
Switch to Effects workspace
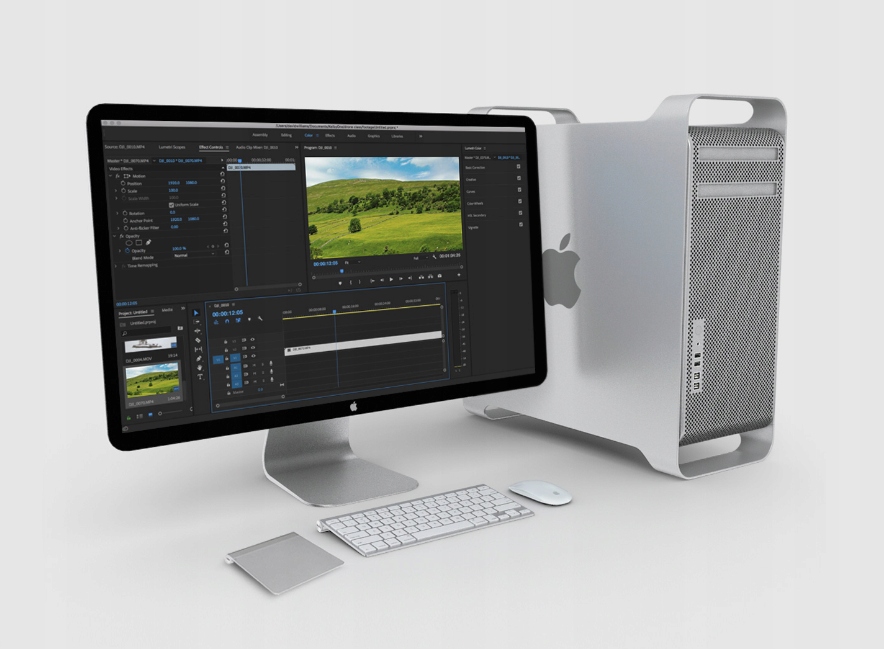(x=330, y=135)
